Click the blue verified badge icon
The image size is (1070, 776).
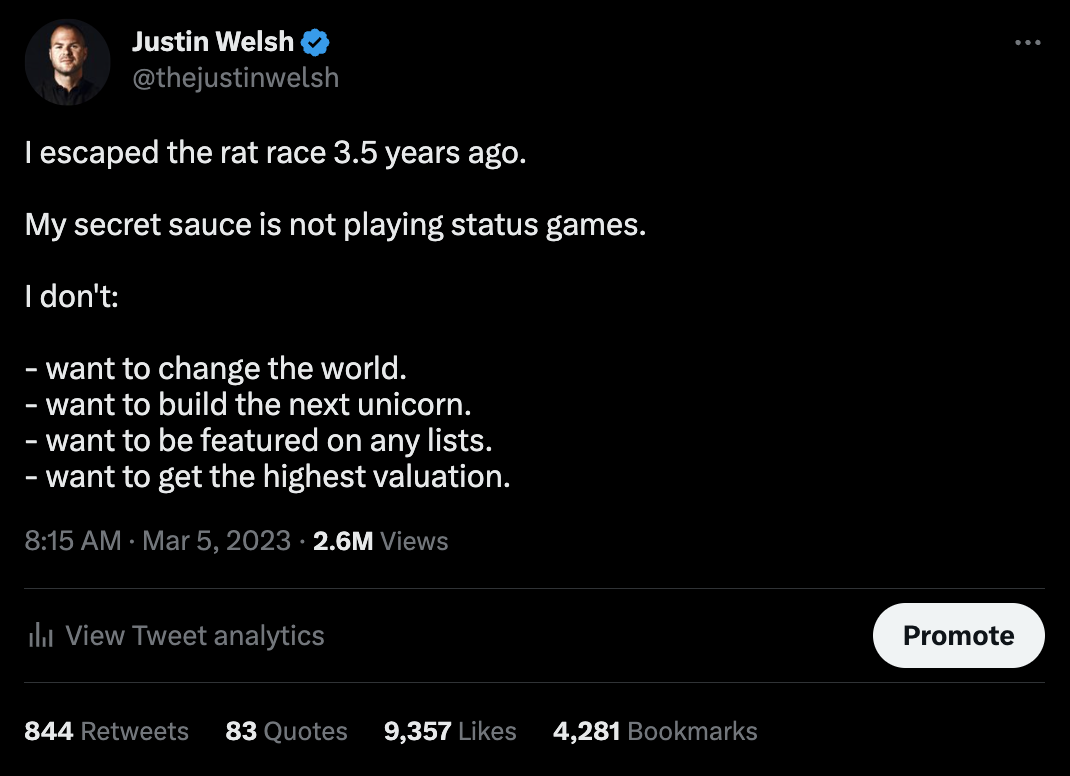coord(315,42)
